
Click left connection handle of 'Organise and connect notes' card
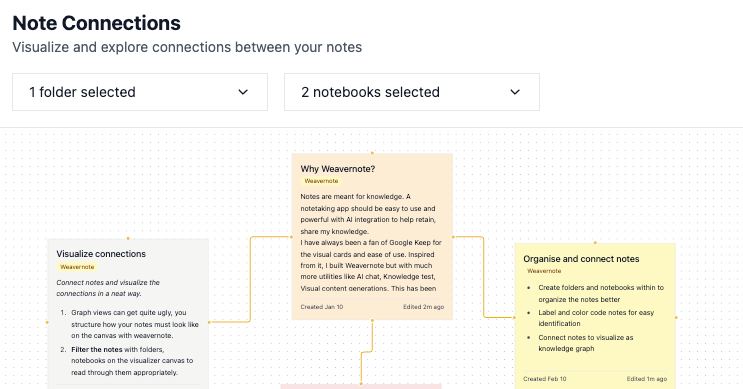tap(515, 317)
